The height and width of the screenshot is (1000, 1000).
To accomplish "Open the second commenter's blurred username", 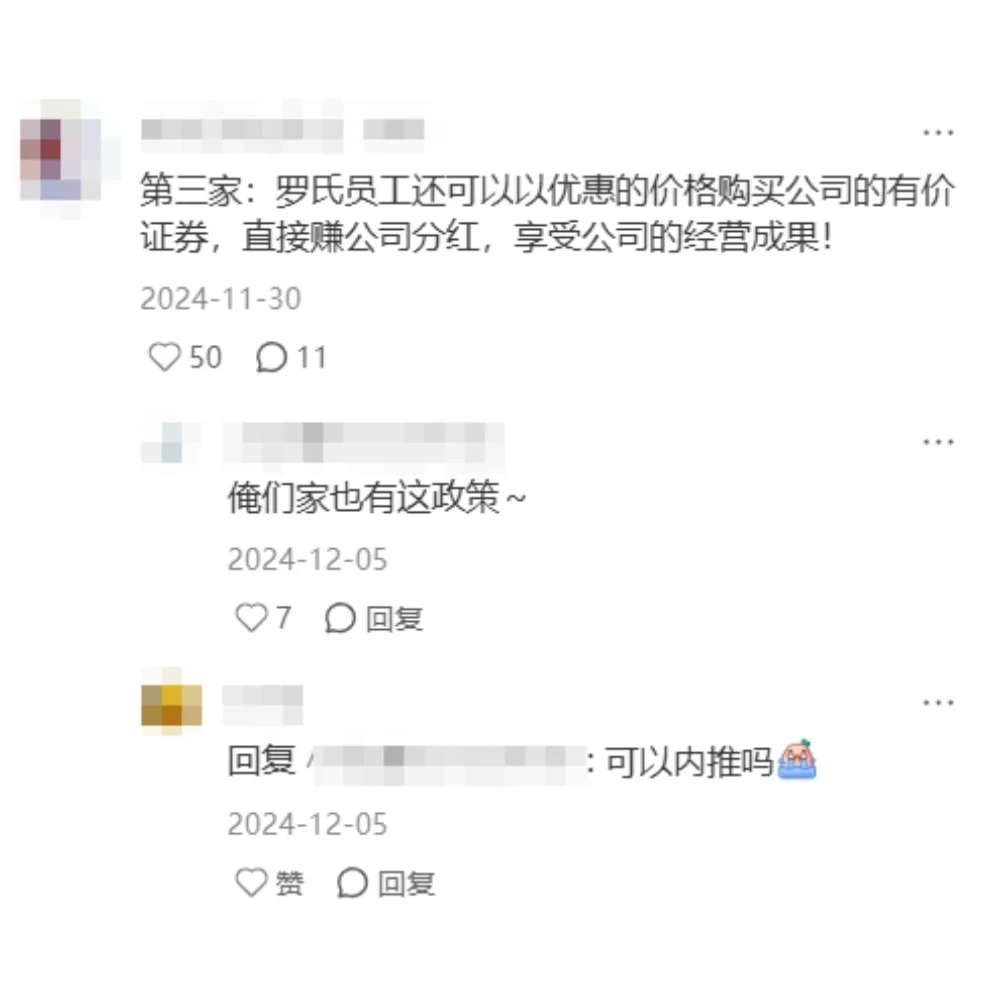I will tap(363, 442).
